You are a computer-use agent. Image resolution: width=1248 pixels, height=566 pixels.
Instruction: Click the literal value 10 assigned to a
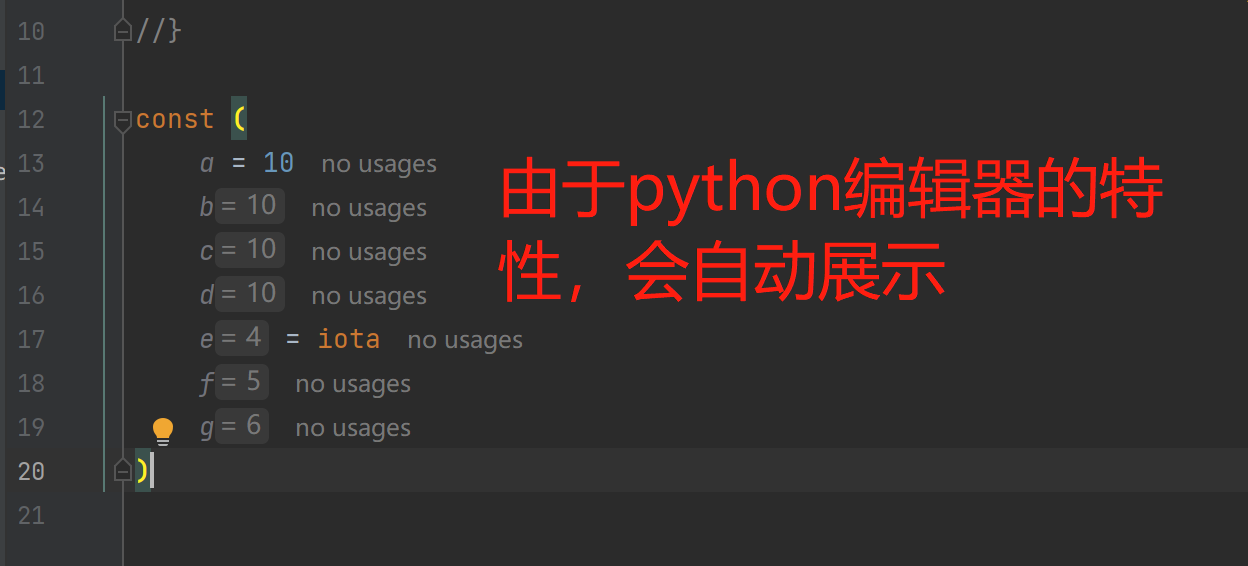point(278,163)
